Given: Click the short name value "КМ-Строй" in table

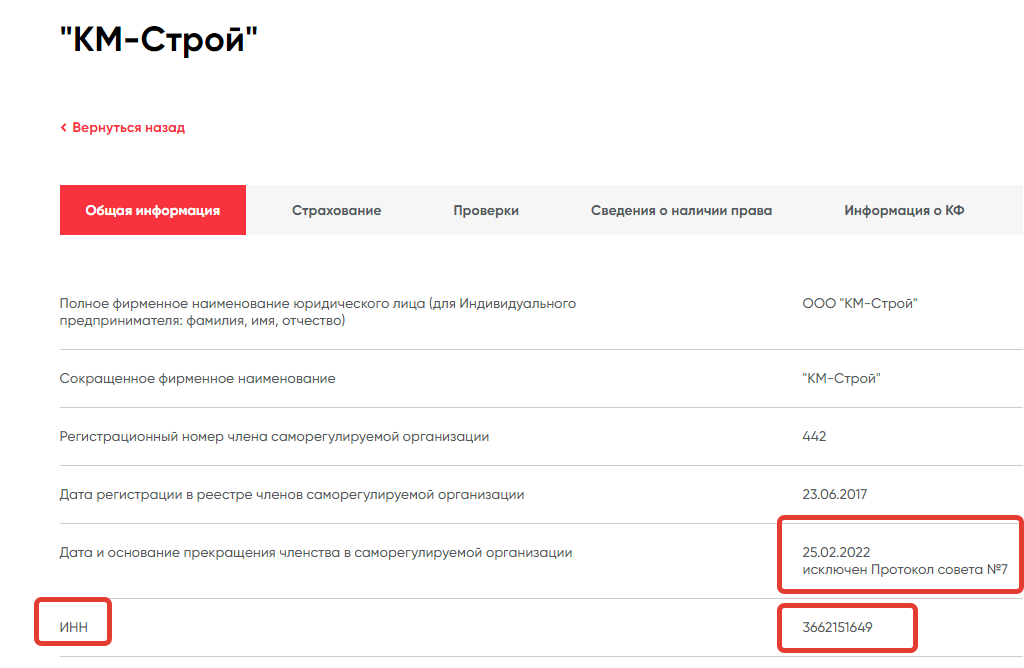Looking at the screenshot, I should click(x=841, y=379).
